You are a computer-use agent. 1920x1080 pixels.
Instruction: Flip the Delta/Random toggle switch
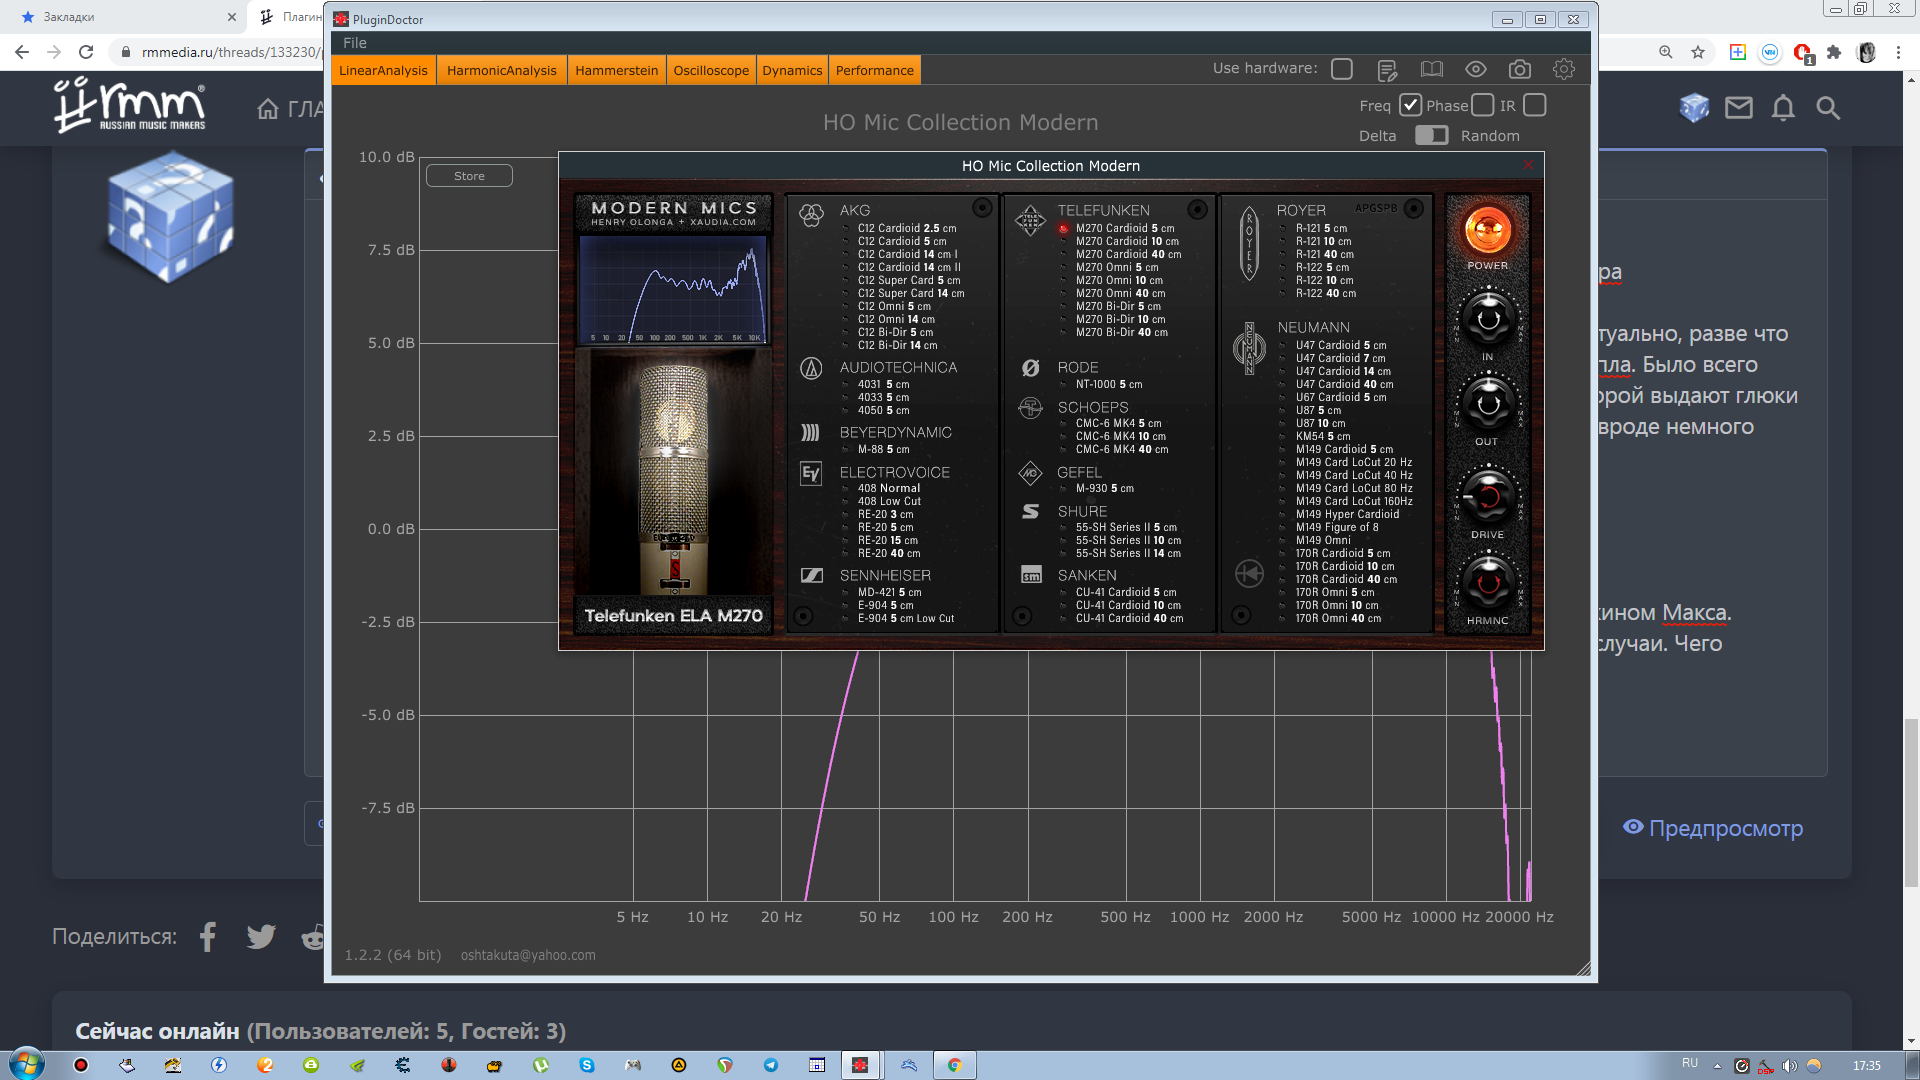point(1431,135)
